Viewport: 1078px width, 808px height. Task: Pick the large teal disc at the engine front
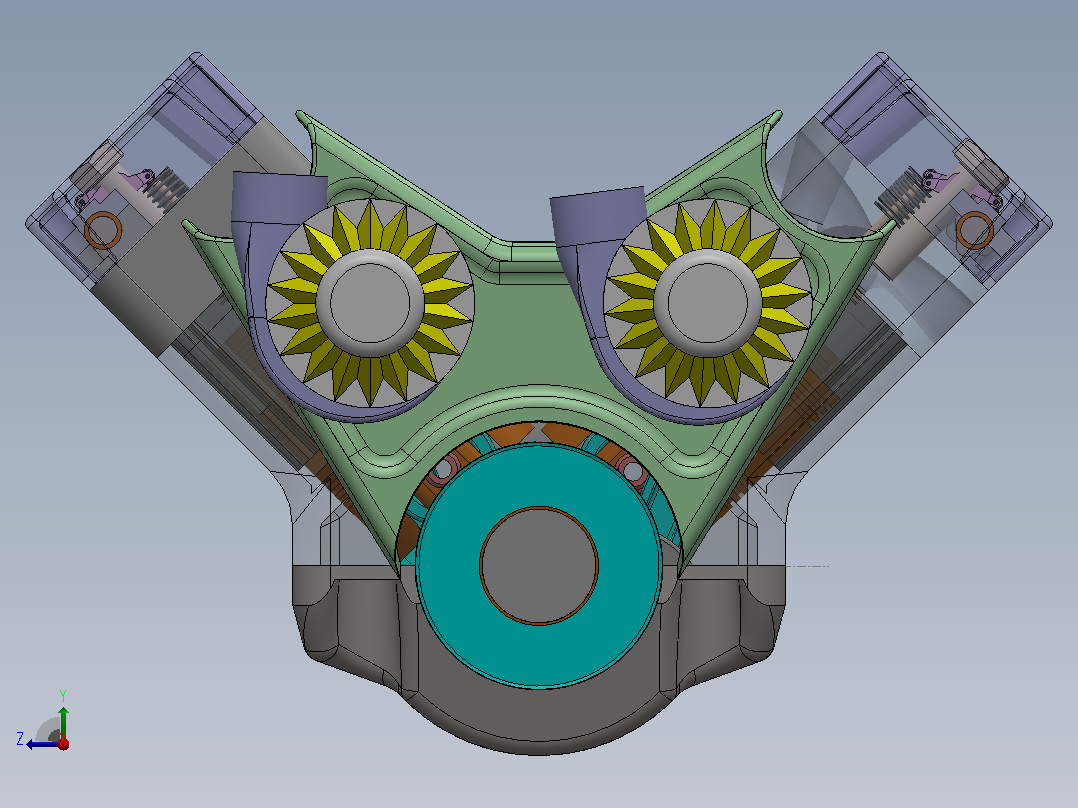(x=538, y=657)
